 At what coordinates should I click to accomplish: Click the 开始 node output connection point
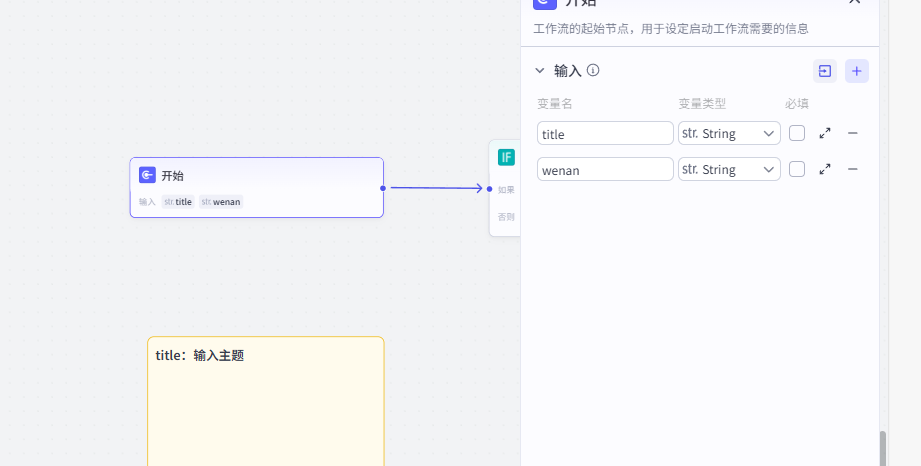[383, 187]
